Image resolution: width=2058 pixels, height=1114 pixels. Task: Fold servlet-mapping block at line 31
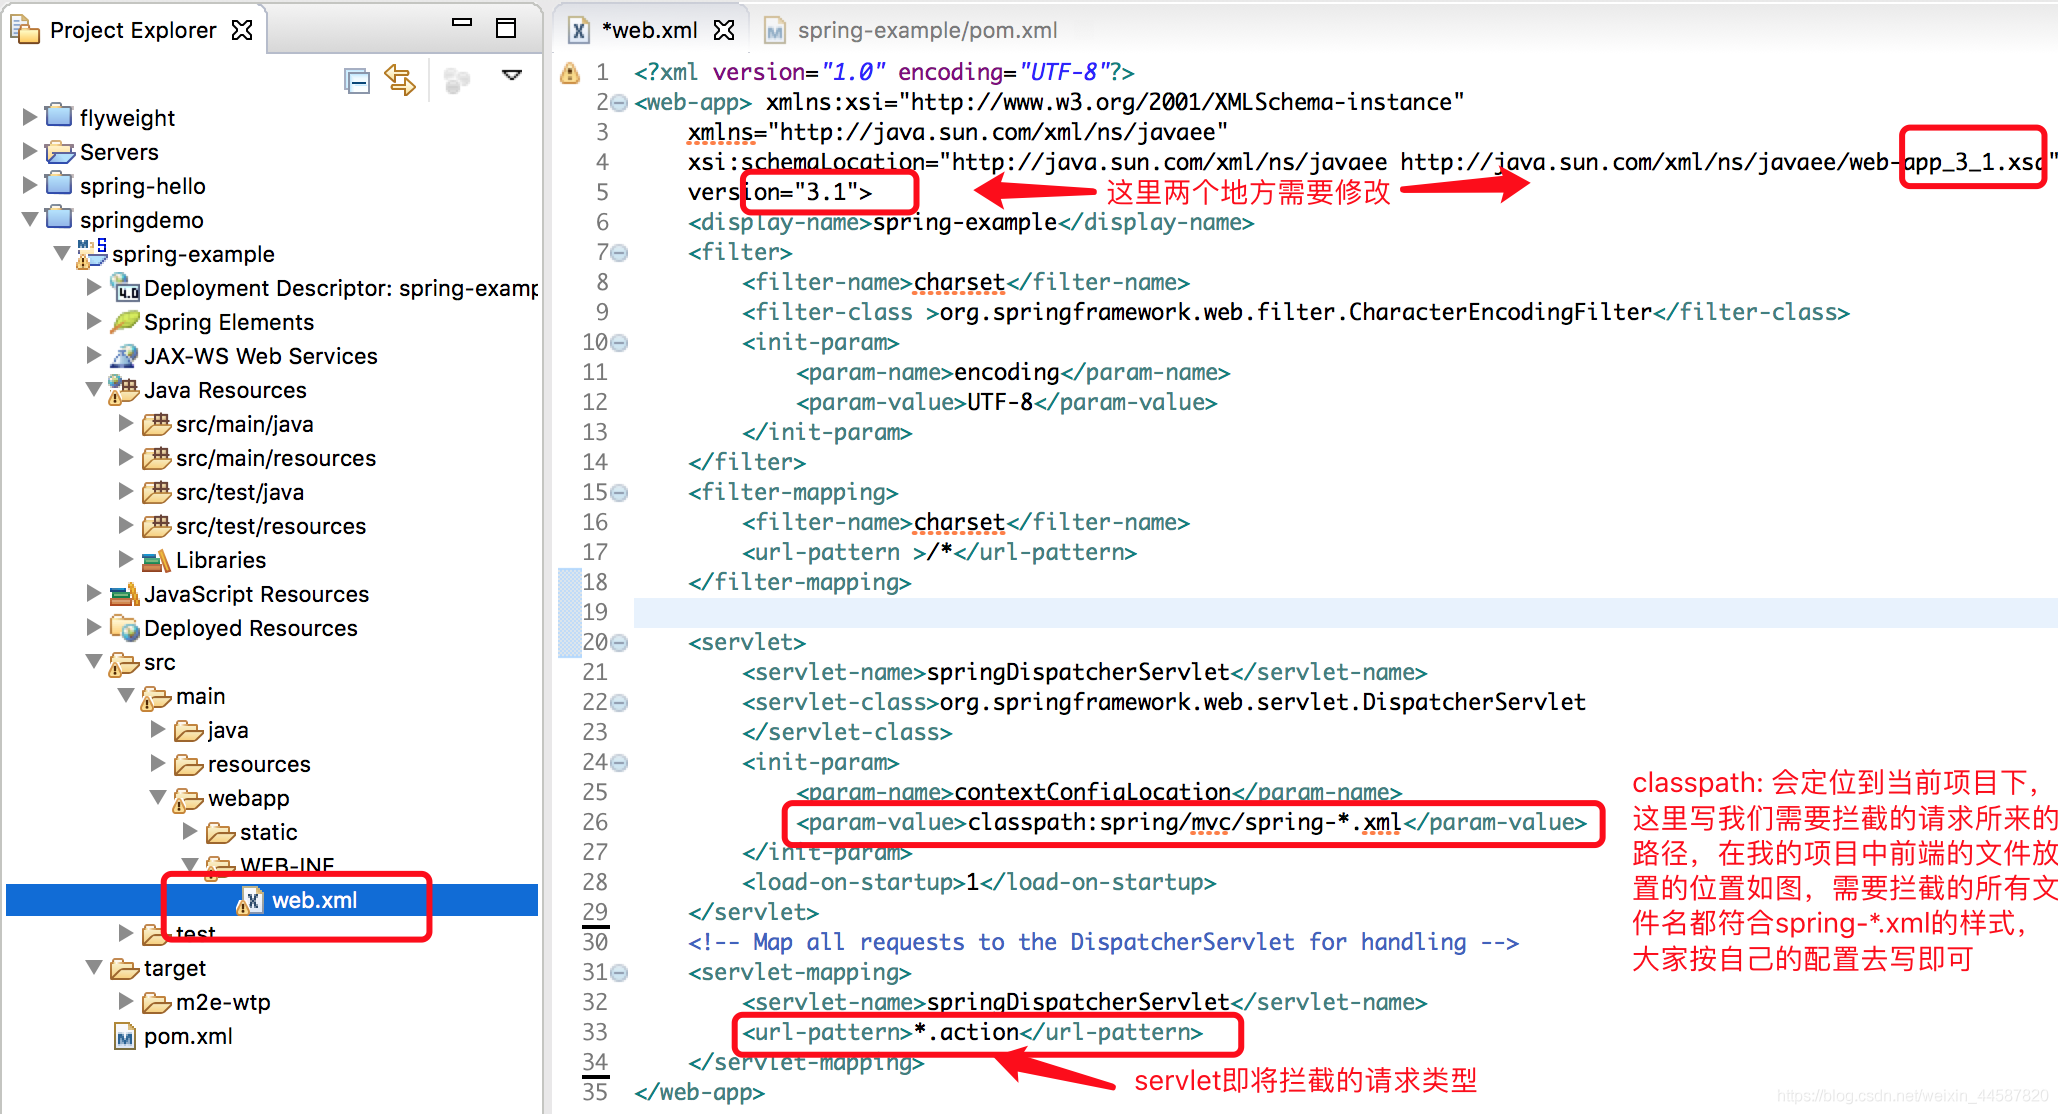(619, 973)
